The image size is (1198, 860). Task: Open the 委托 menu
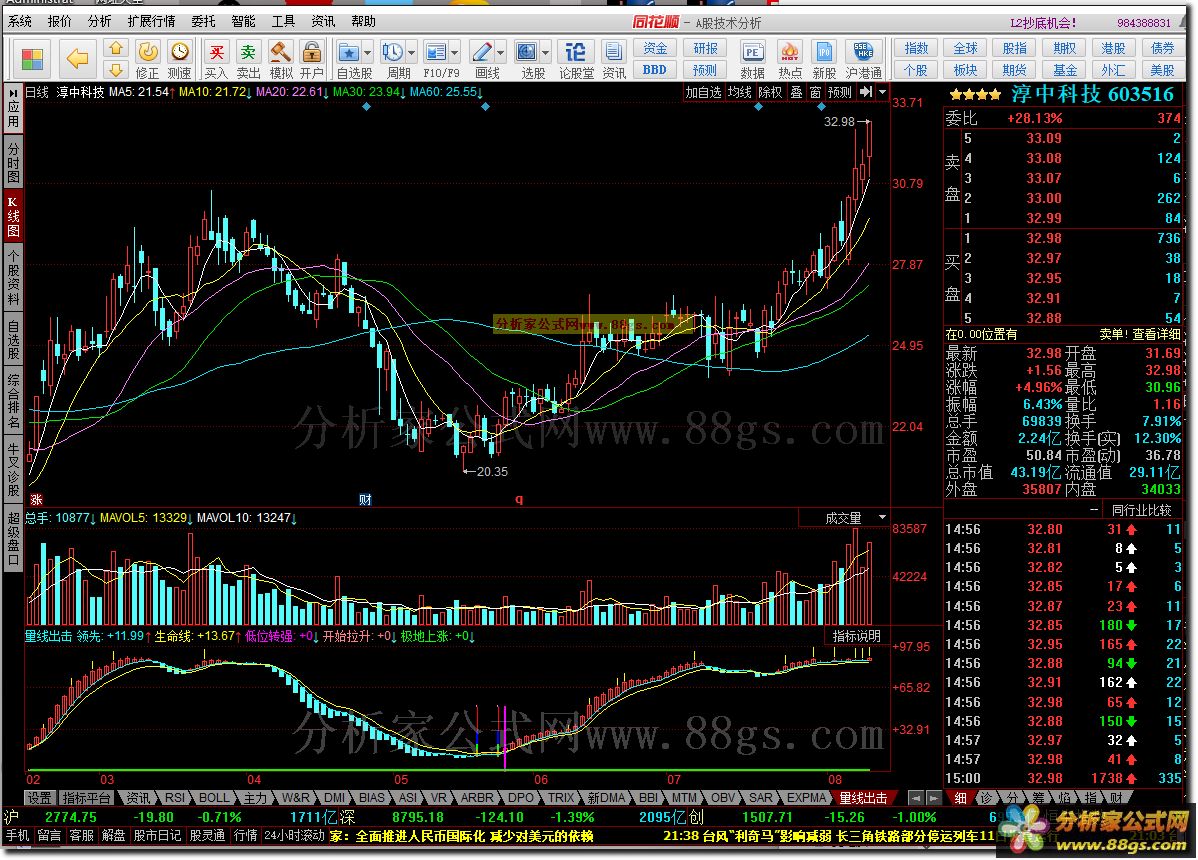coord(203,21)
